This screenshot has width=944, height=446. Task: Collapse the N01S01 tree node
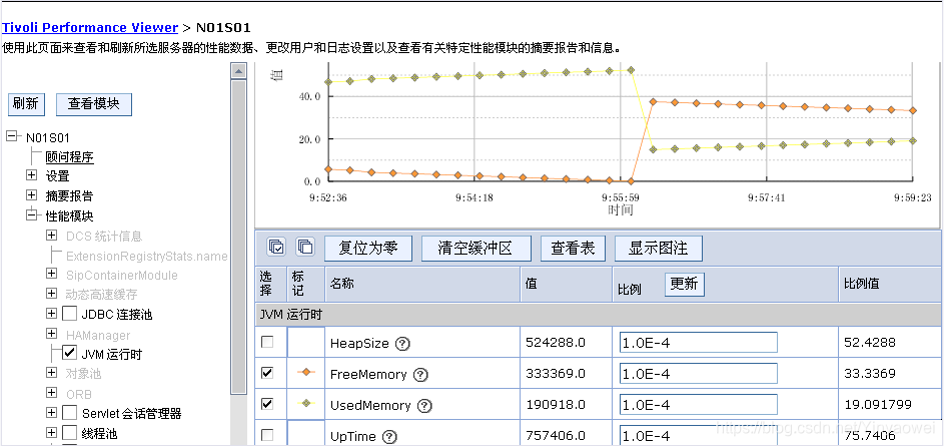coord(12,137)
